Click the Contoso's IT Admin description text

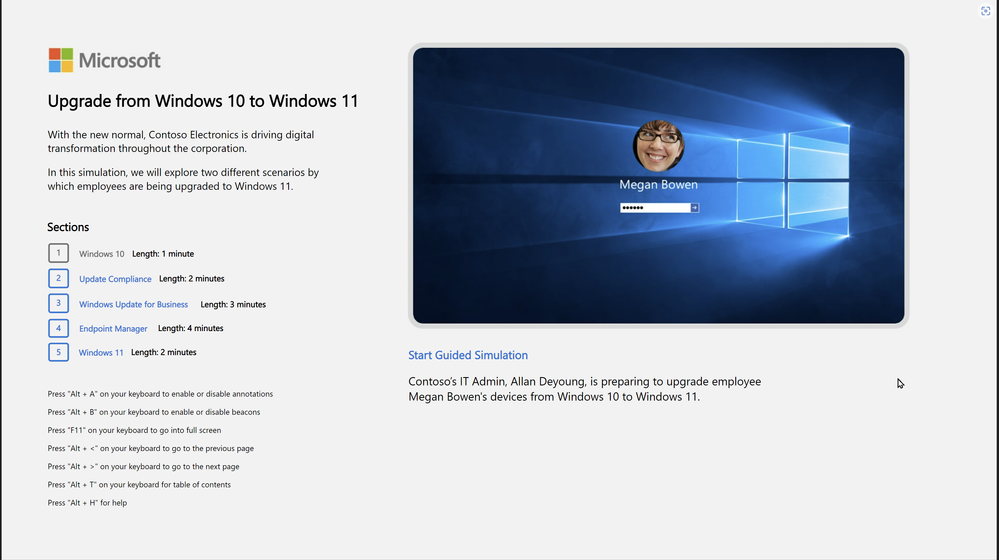click(584, 389)
